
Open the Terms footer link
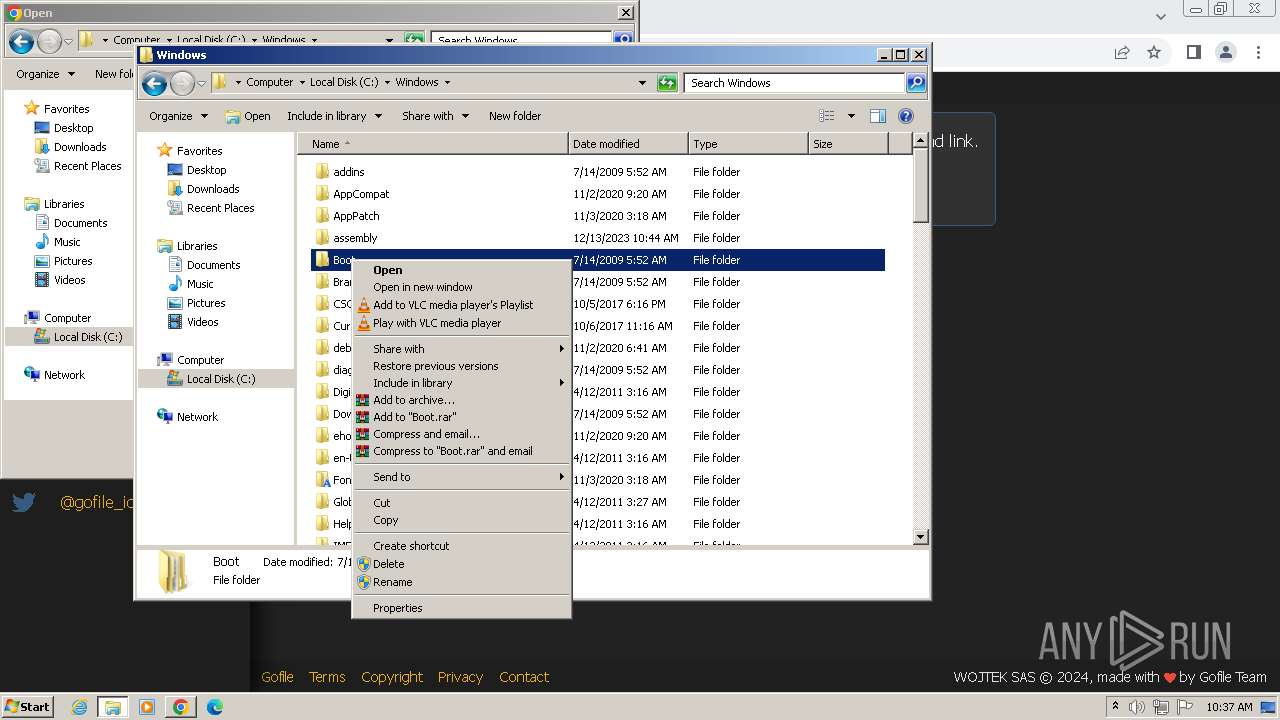[327, 677]
